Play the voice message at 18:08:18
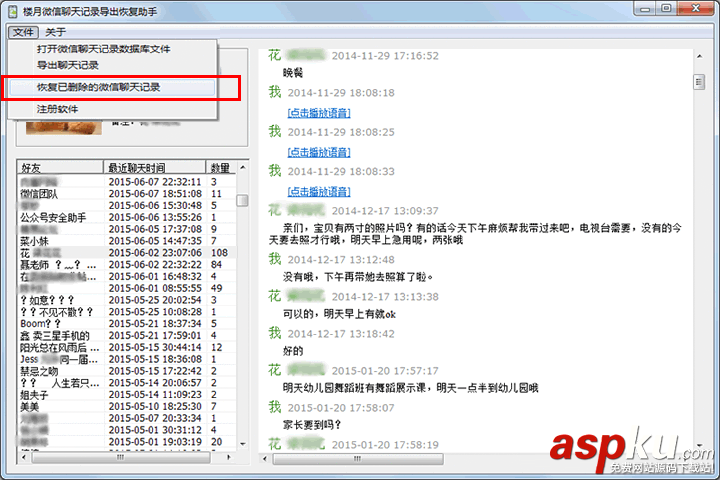The width and height of the screenshot is (720, 480). point(319,113)
